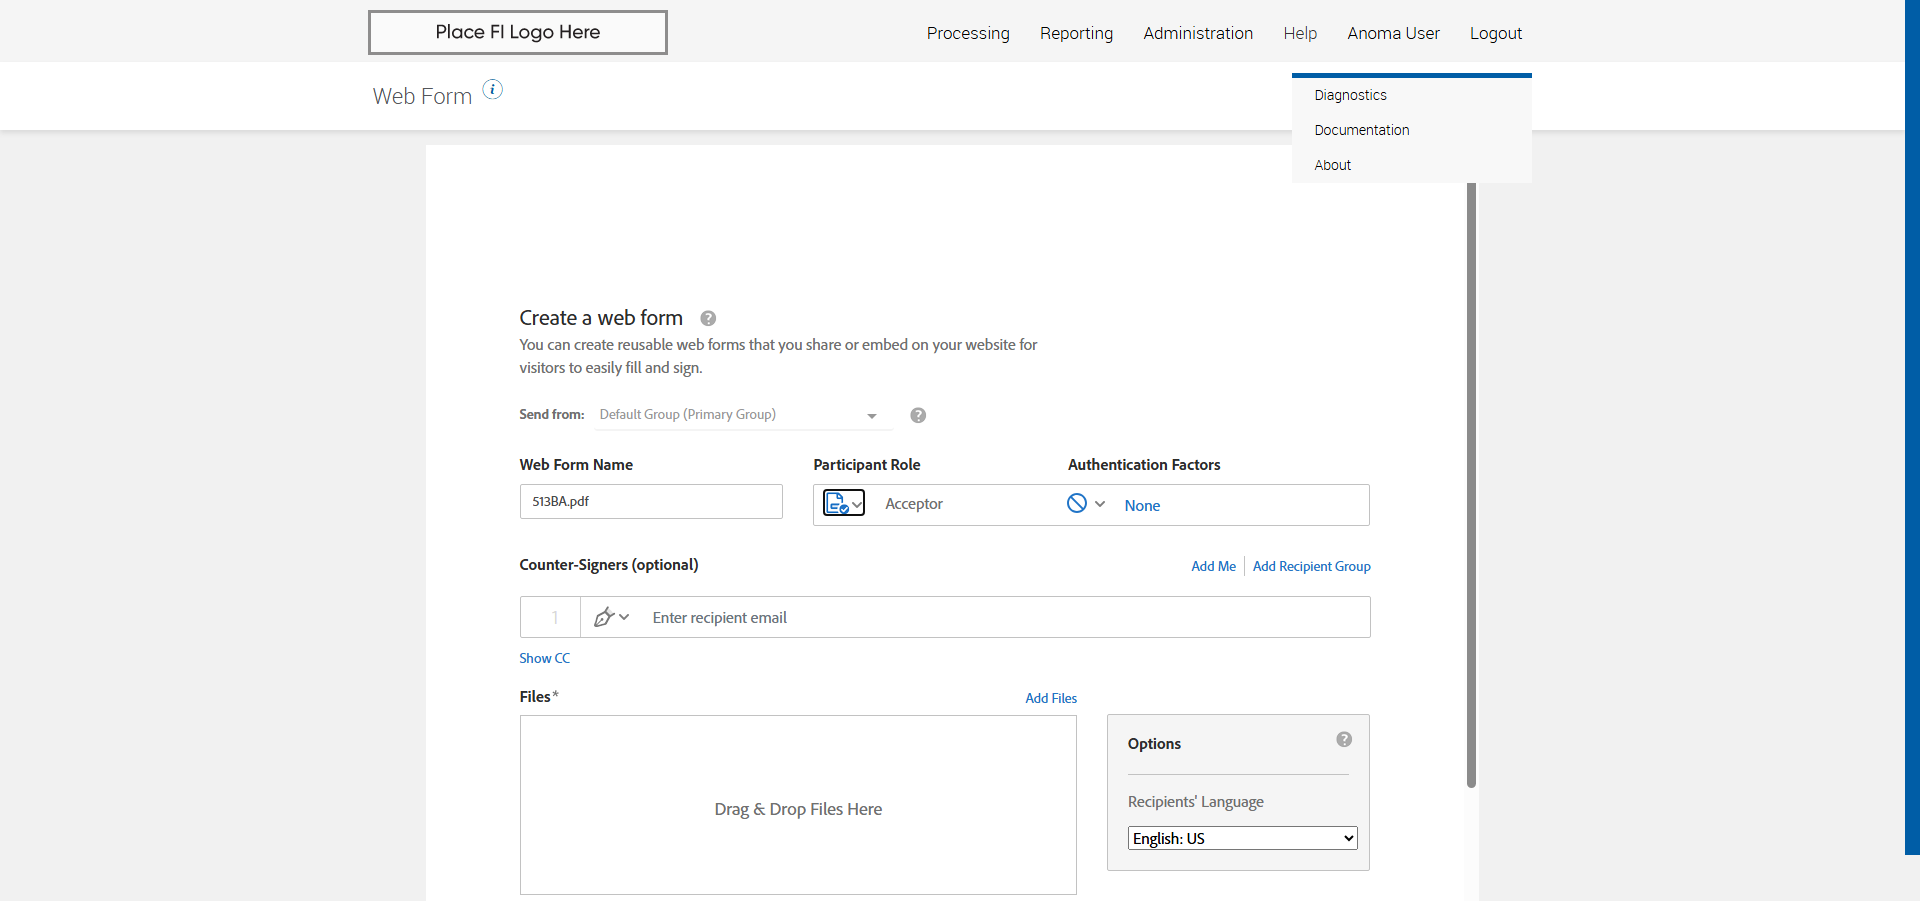Expand the Recipients' Language select box
1920x901 pixels.
(1242, 838)
